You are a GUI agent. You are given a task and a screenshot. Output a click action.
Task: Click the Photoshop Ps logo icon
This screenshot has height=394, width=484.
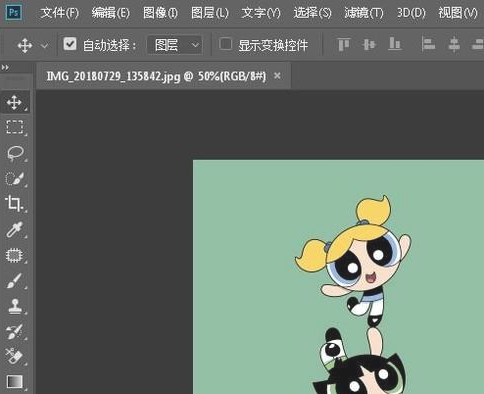pos(14,12)
